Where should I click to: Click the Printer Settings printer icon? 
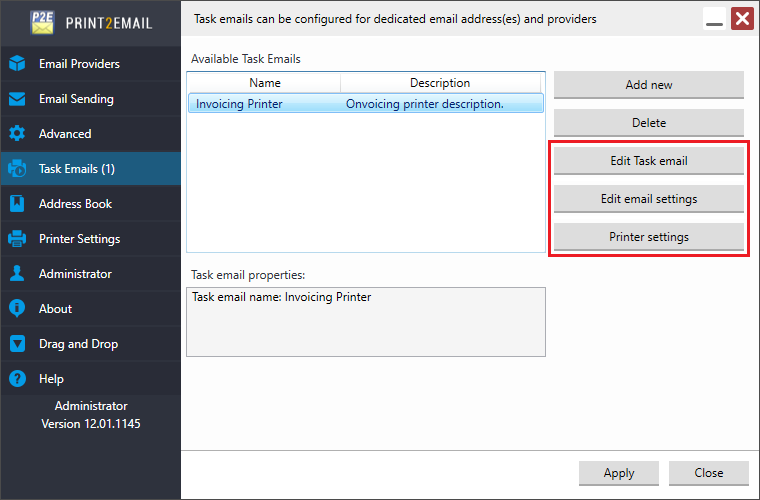point(17,239)
